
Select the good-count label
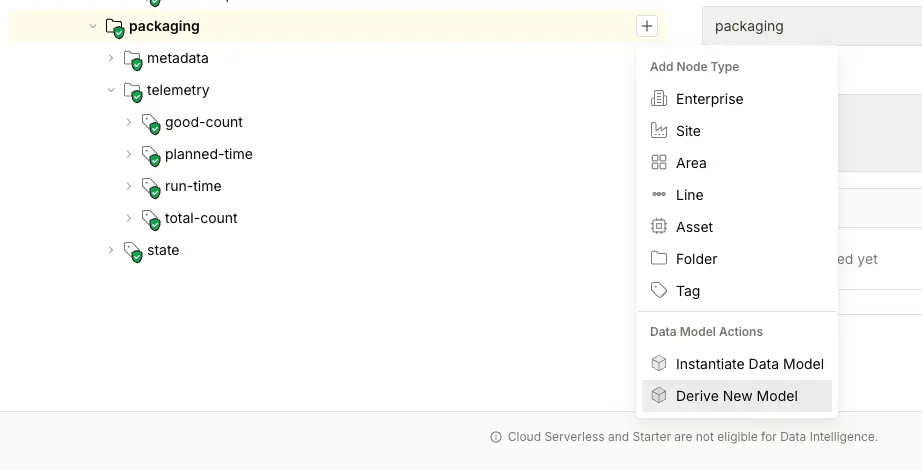203,122
